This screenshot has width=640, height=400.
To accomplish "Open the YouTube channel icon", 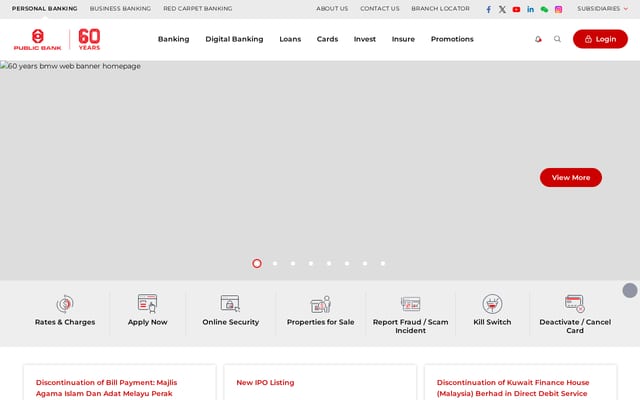I will 516,9.
